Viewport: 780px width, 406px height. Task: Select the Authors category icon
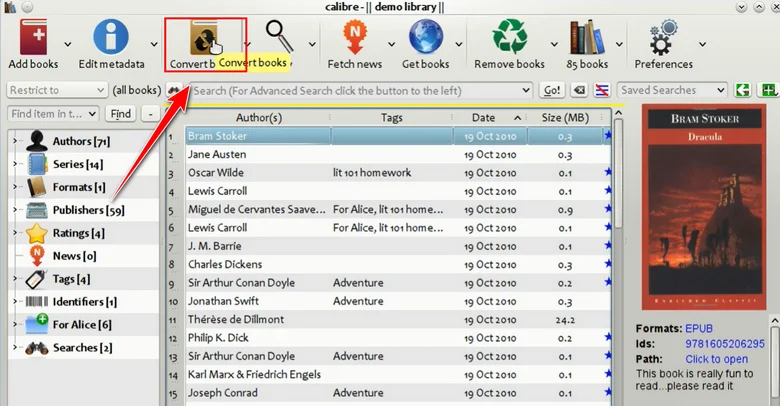tap(37, 141)
